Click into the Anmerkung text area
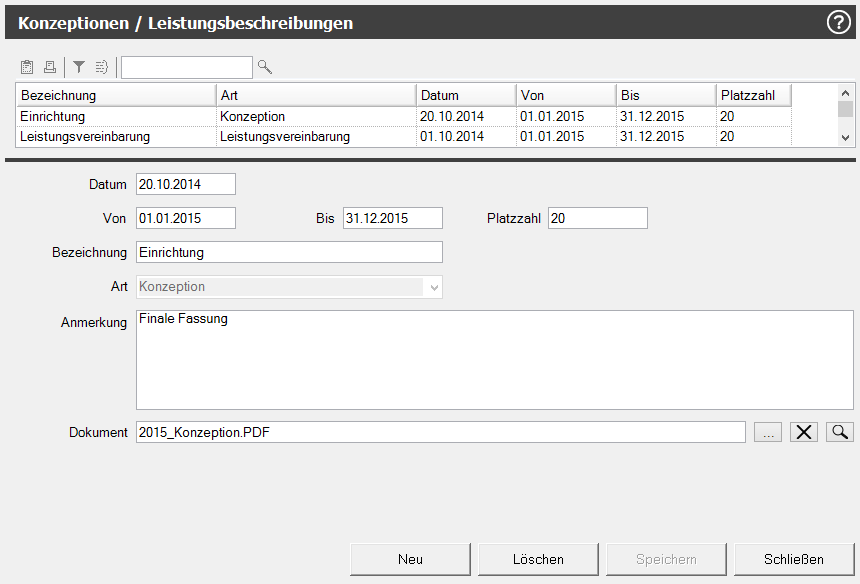The height and width of the screenshot is (584, 860). pyautogui.click(x=494, y=360)
